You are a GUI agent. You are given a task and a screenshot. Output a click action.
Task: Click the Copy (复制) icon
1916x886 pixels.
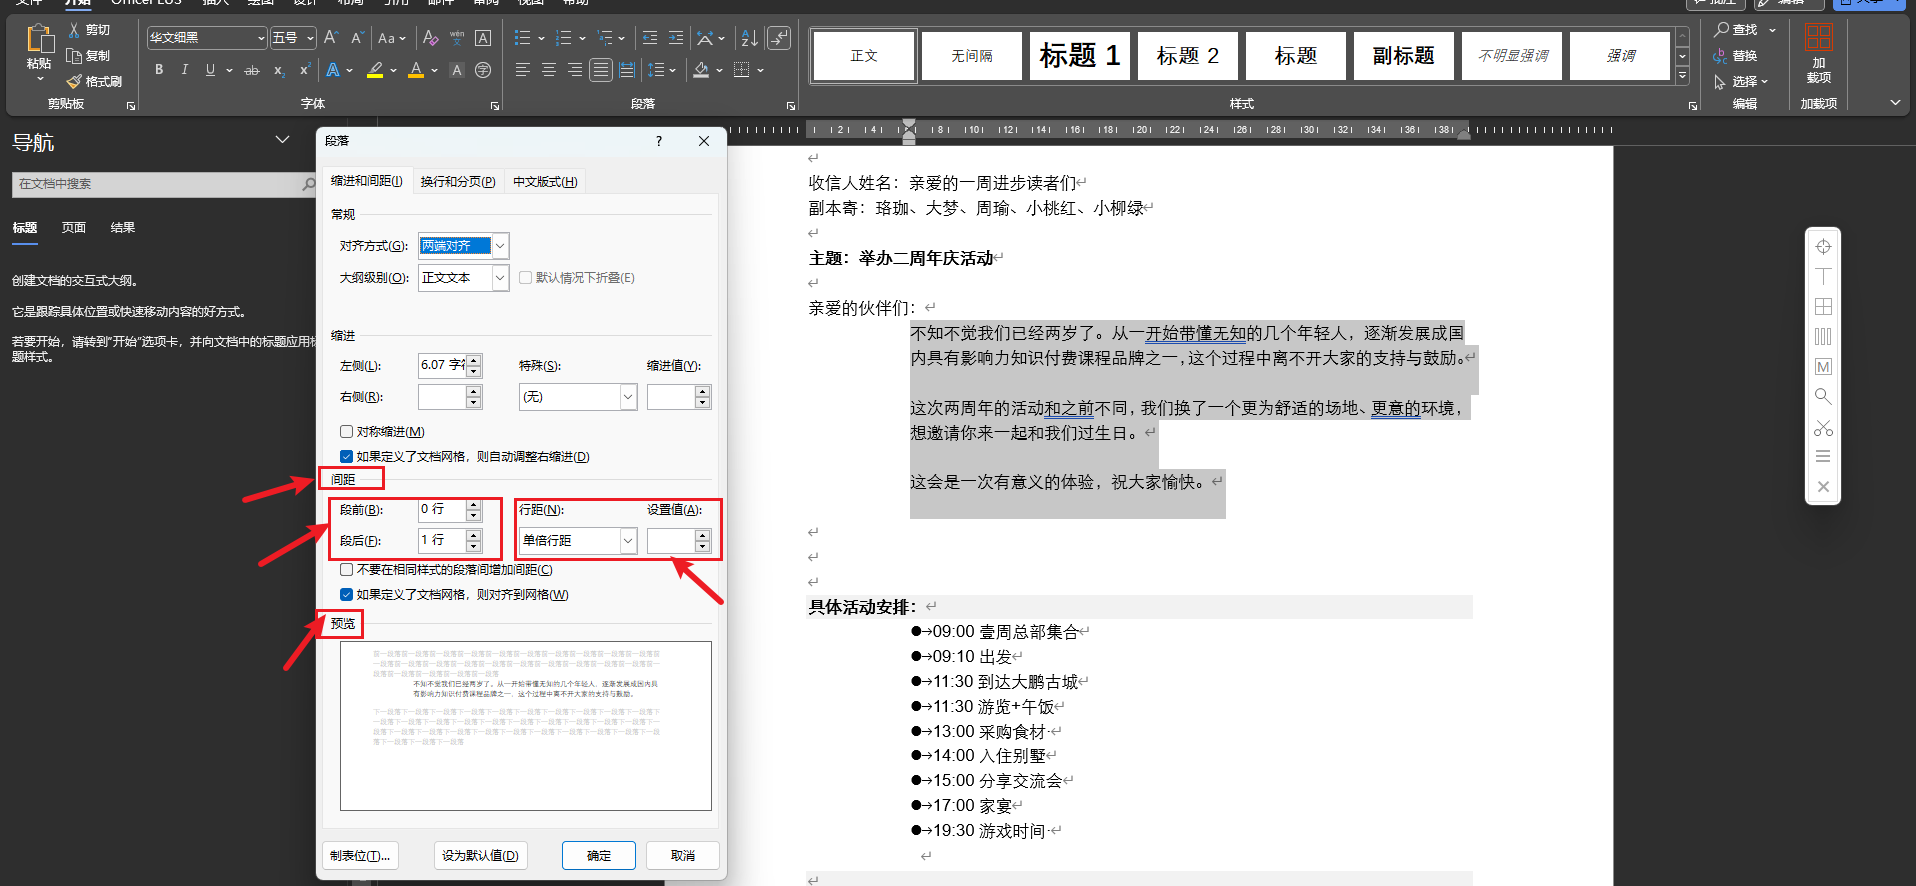73,56
